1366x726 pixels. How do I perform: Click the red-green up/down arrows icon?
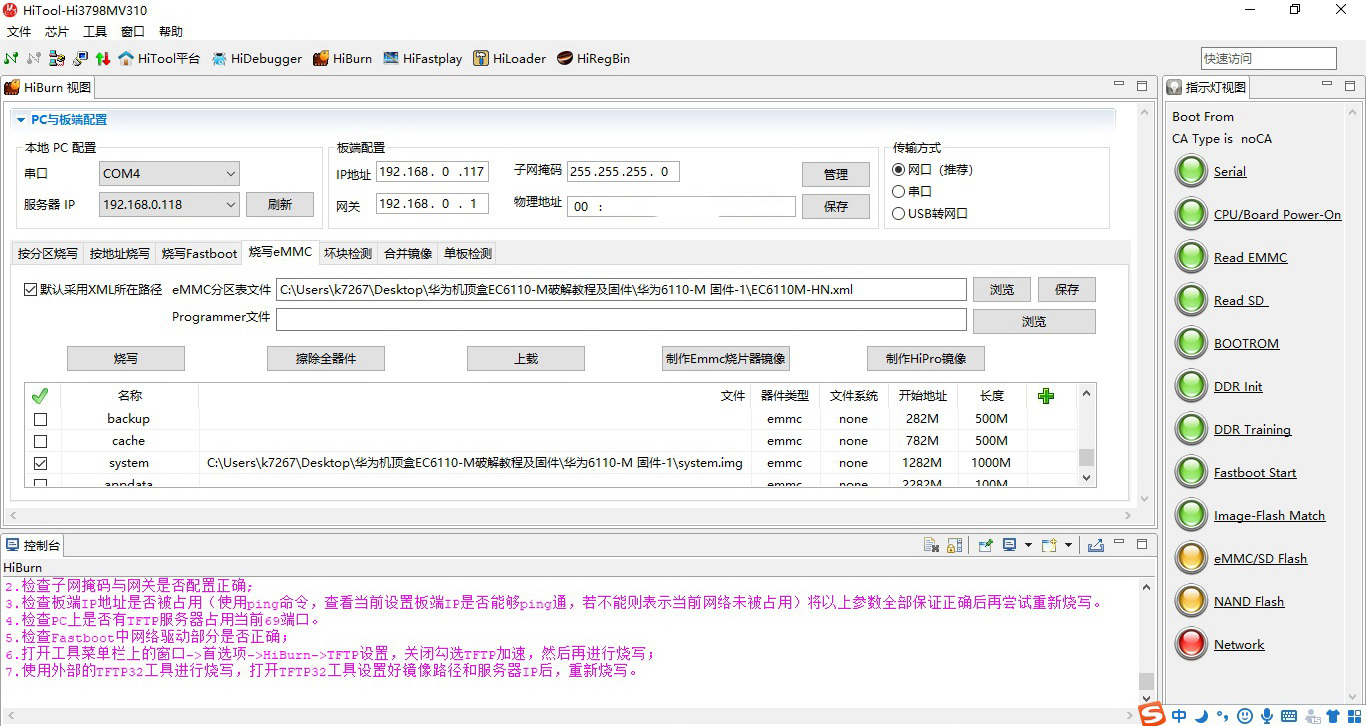tap(102, 59)
